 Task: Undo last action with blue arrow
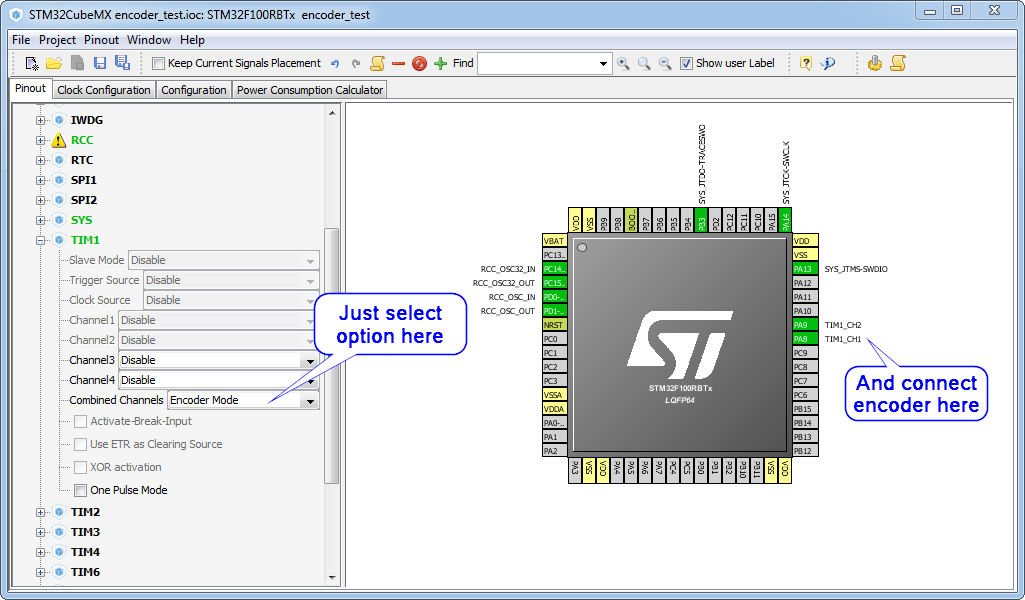tap(335, 63)
